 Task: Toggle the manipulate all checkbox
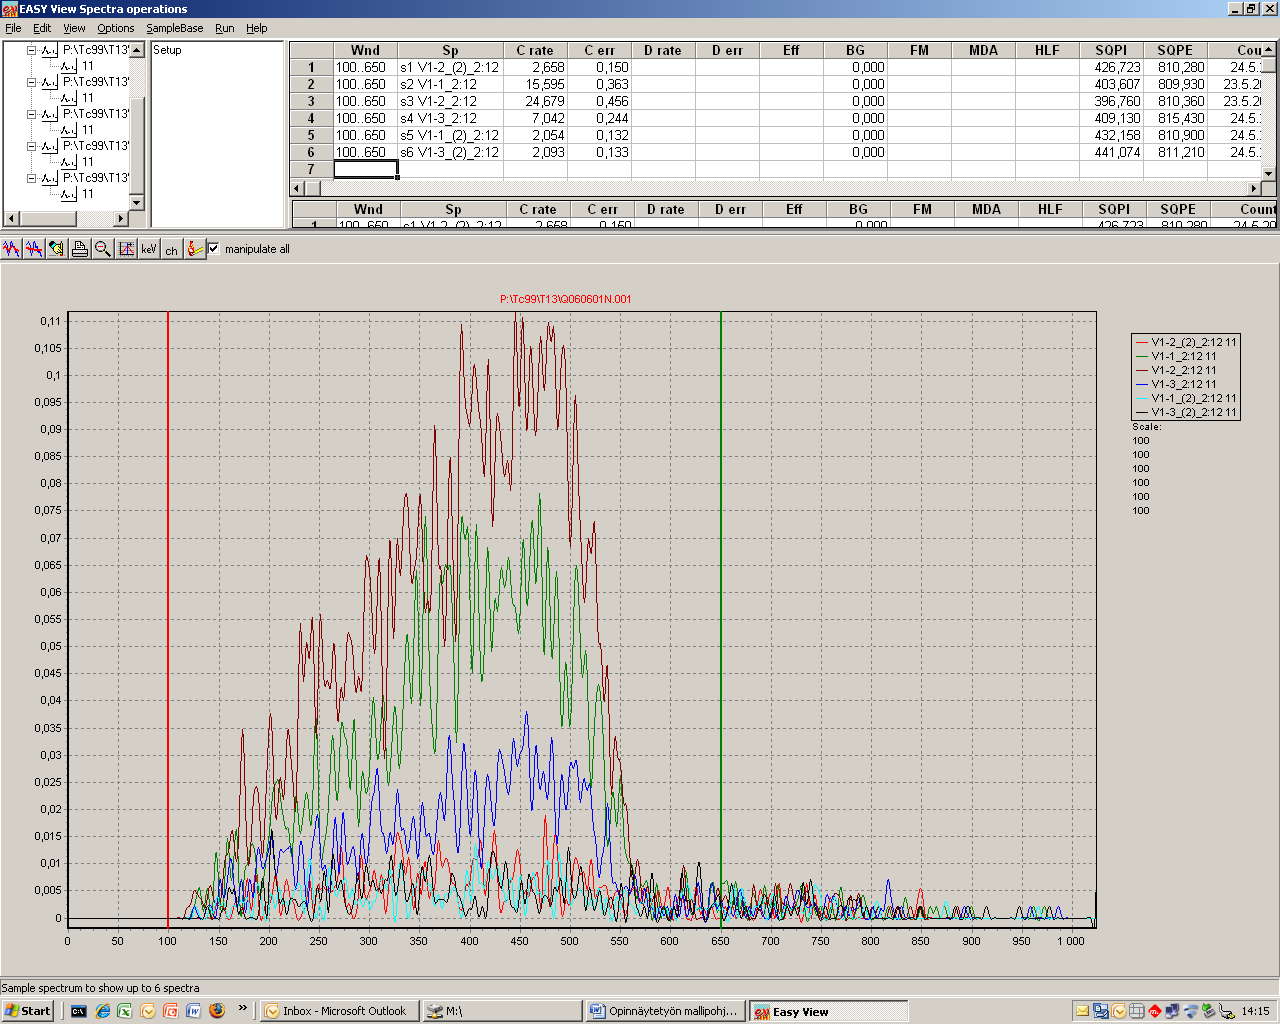[x=213, y=249]
